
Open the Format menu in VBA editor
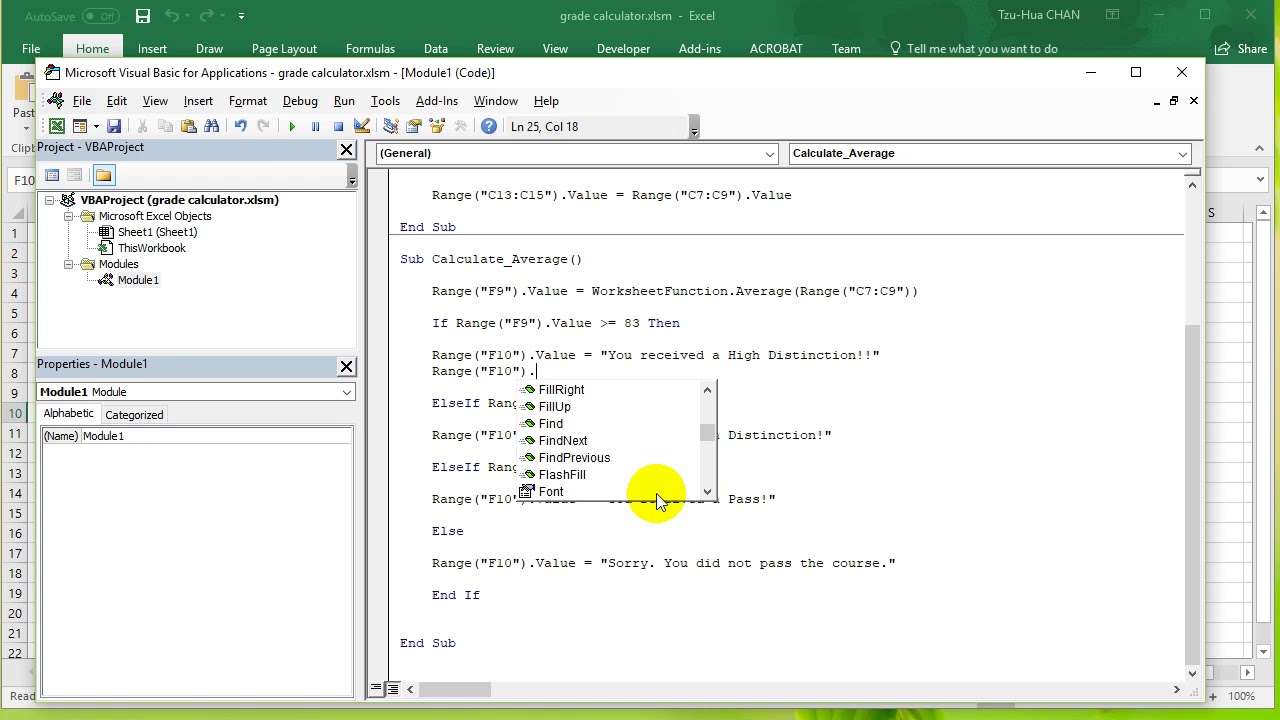(x=248, y=100)
